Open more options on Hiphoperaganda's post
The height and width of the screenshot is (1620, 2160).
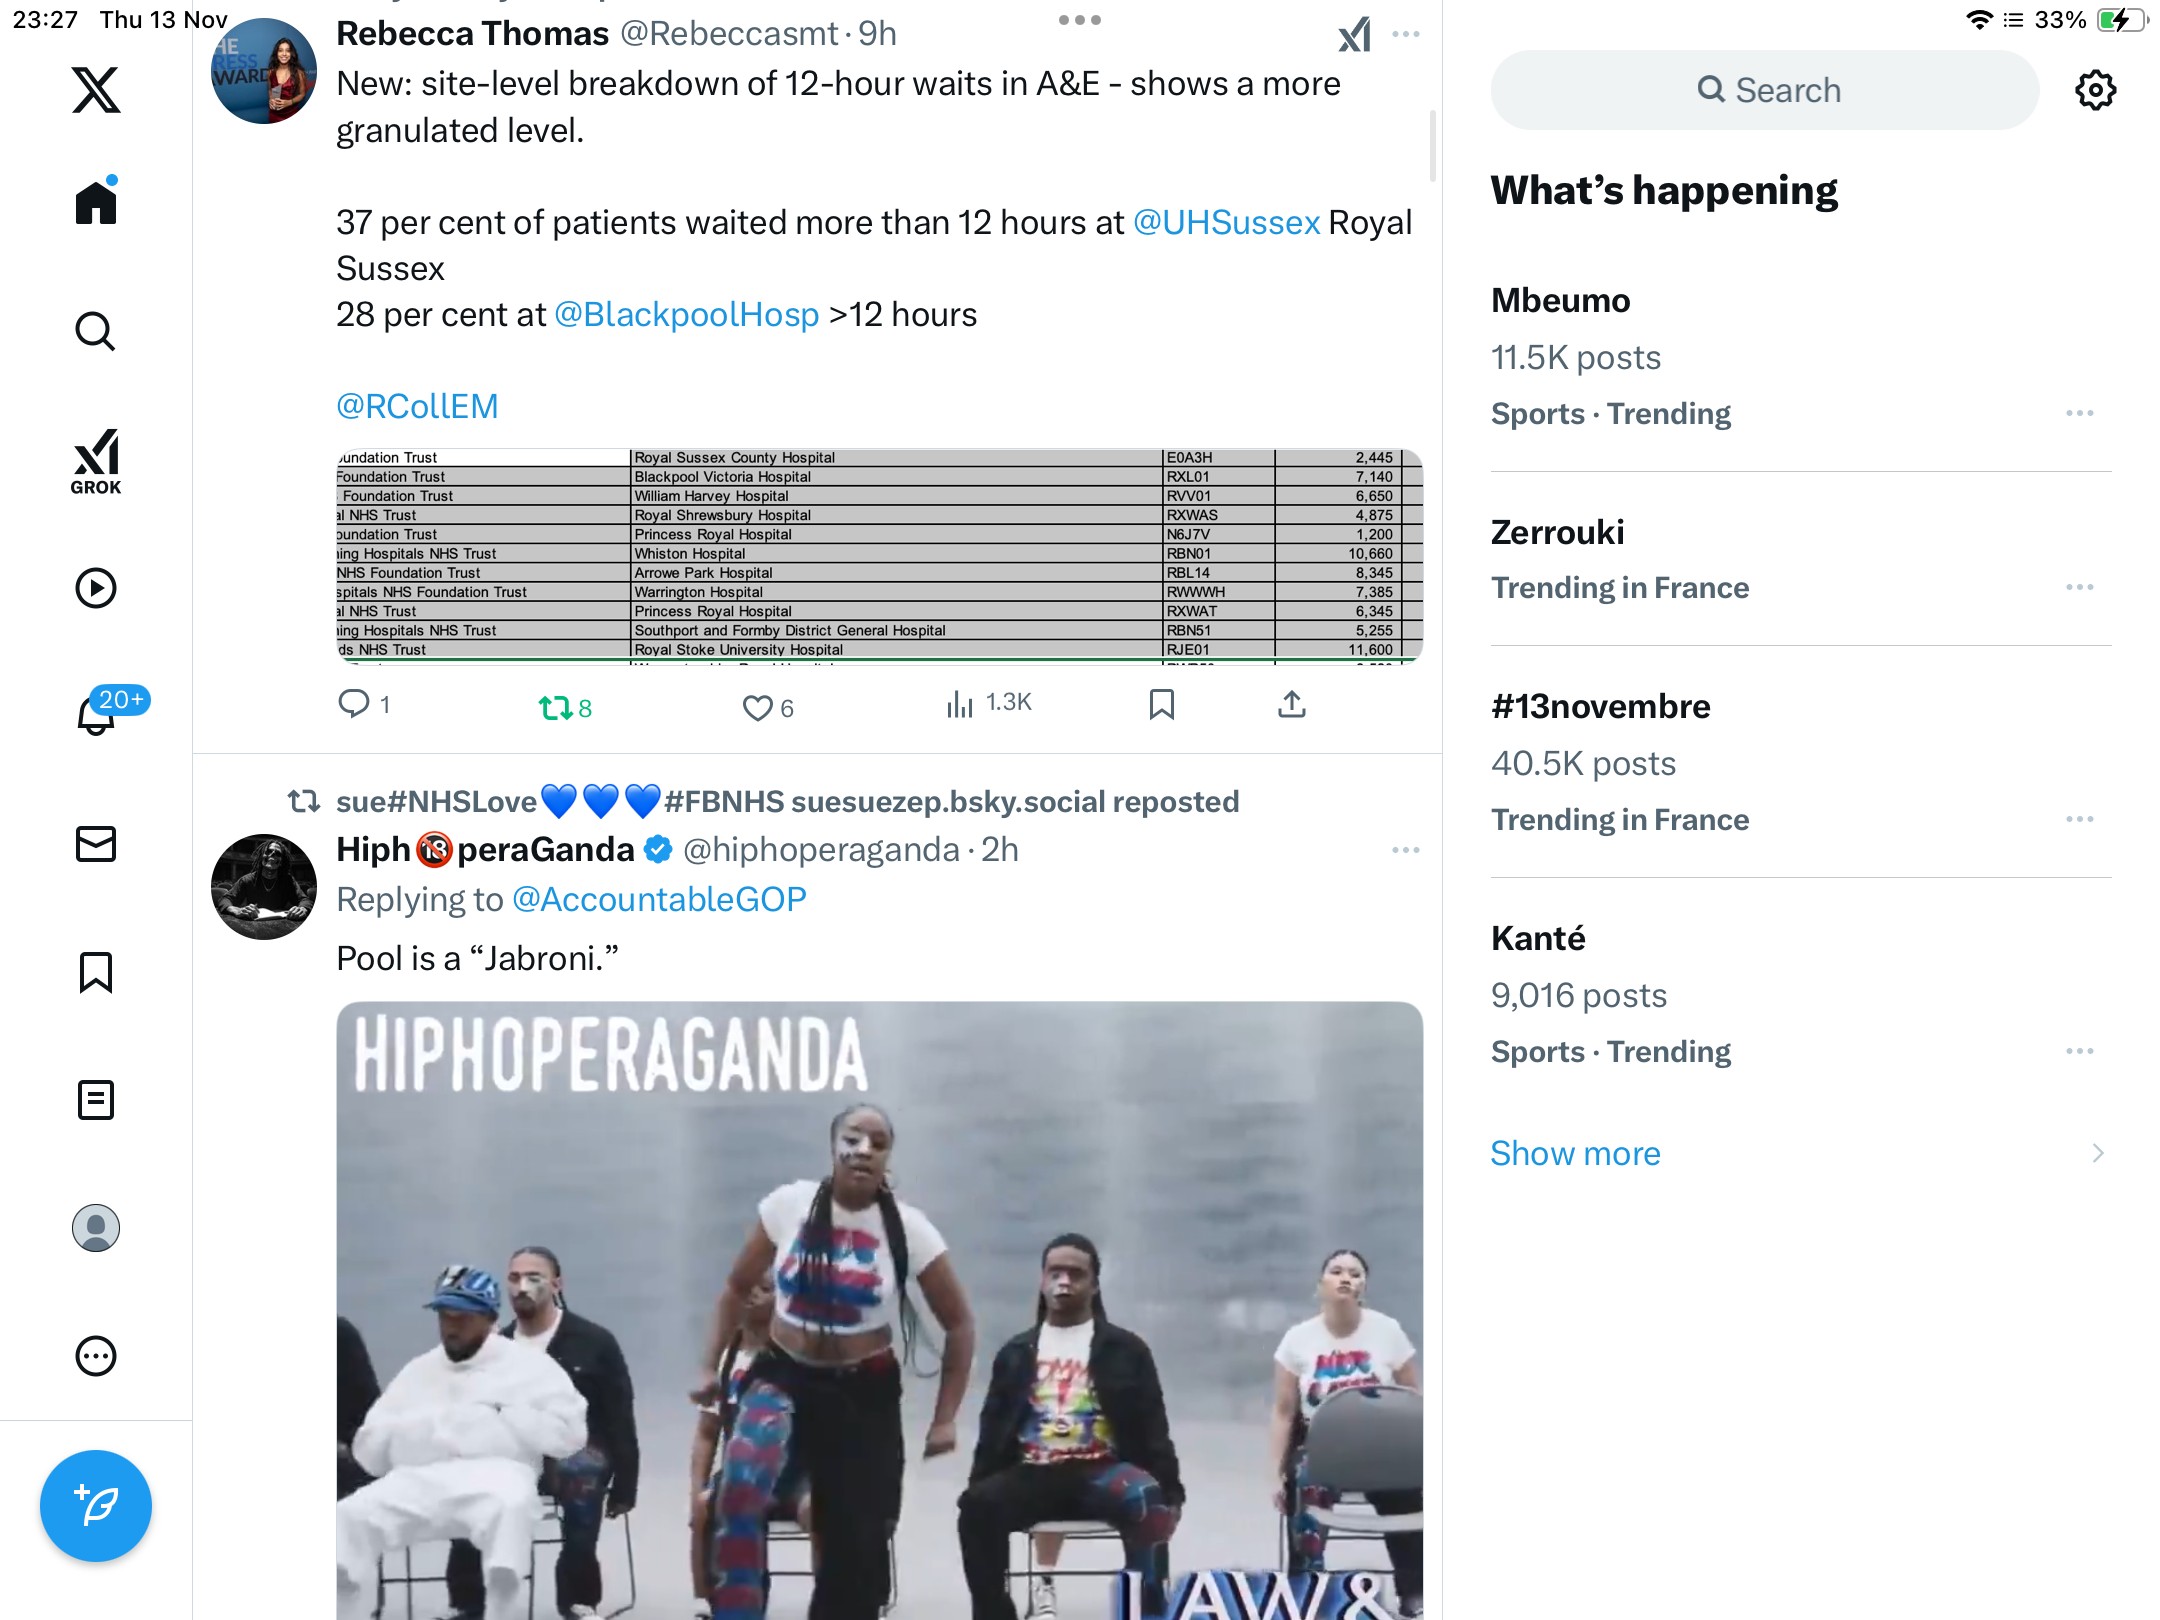[x=1406, y=850]
